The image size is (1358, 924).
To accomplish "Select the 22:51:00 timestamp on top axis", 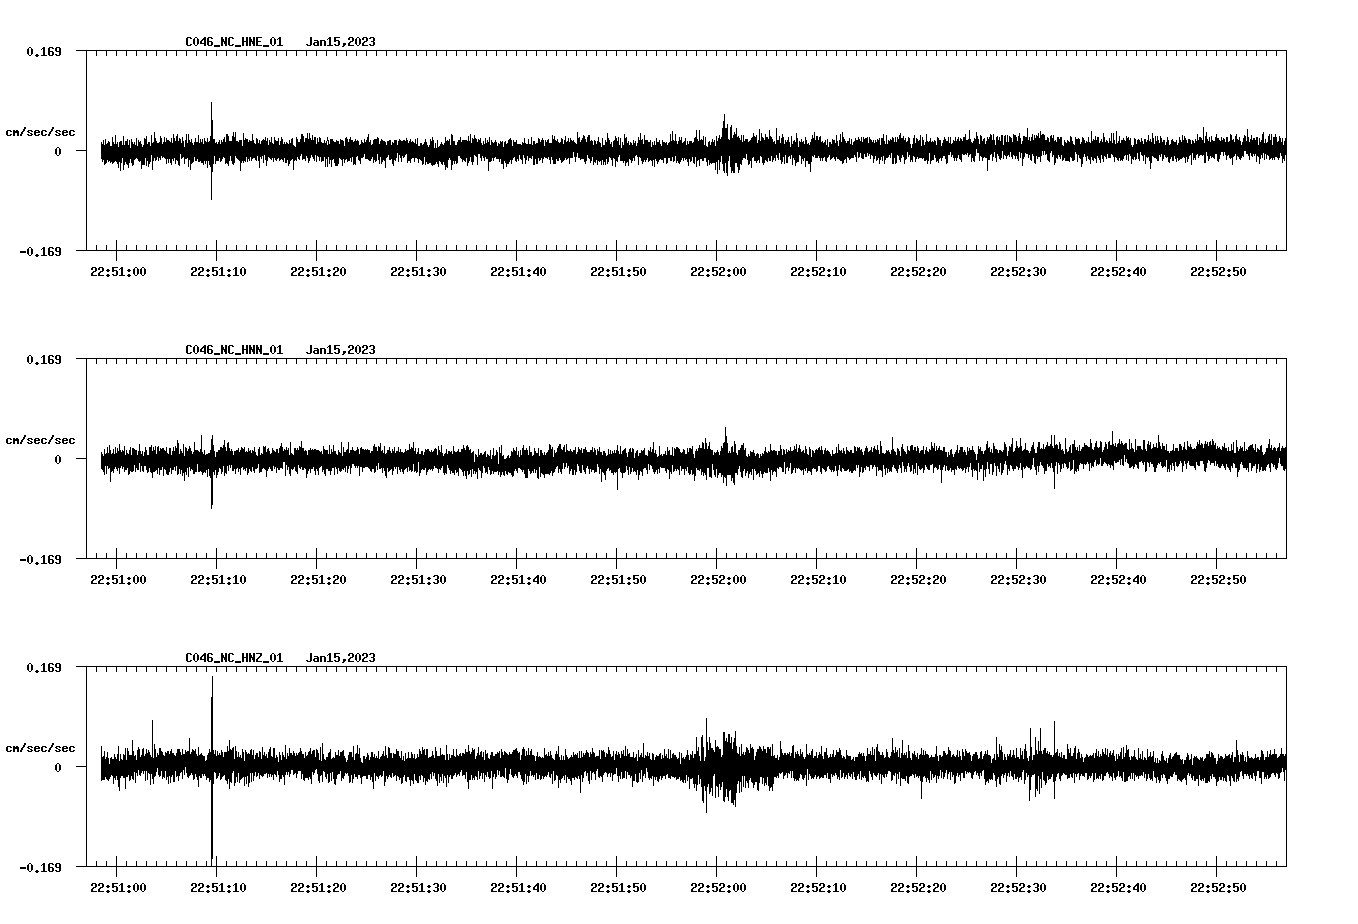I will pyautogui.click(x=117, y=270).
